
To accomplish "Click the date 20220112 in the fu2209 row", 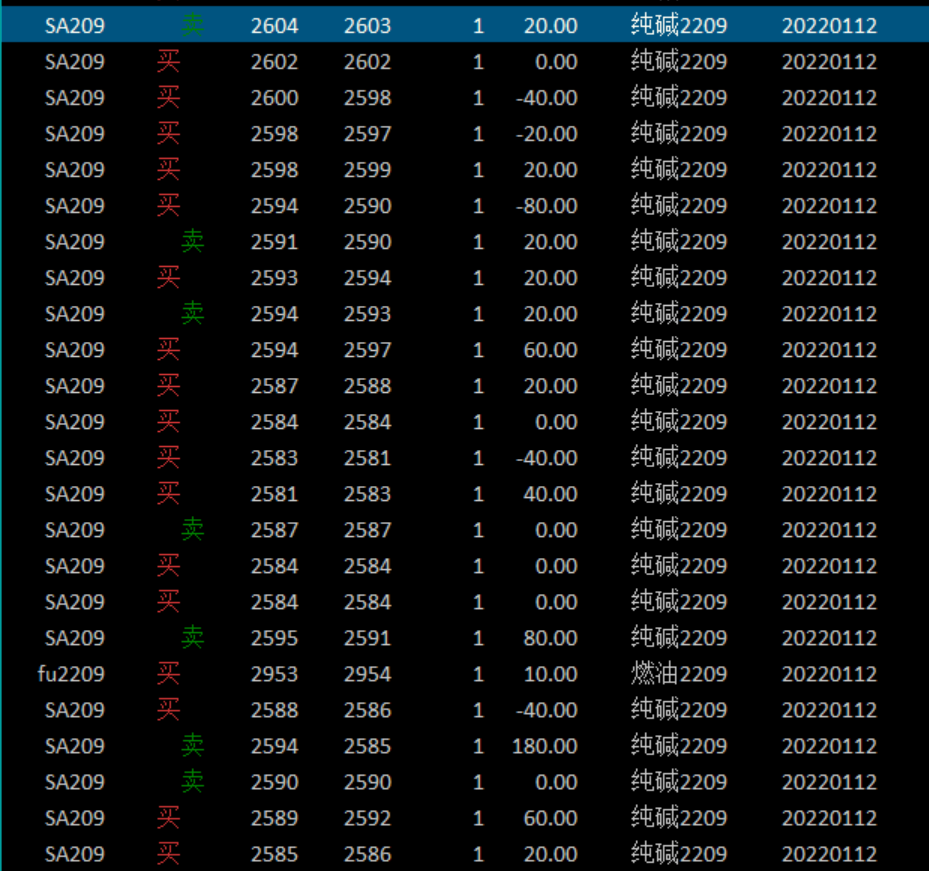I will pyautogui.click(x=829, y=674).
